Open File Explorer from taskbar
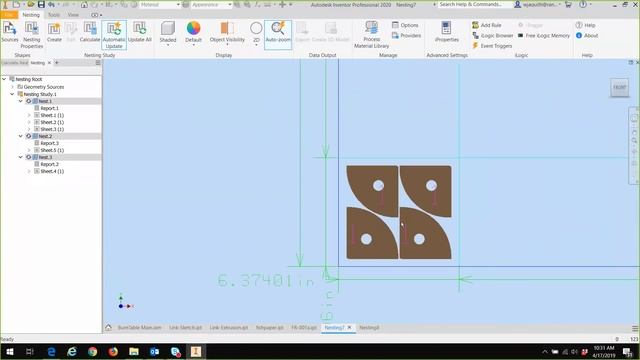This screenshot has height=360, width=640. pyautogui.click(x=134, y=351)
